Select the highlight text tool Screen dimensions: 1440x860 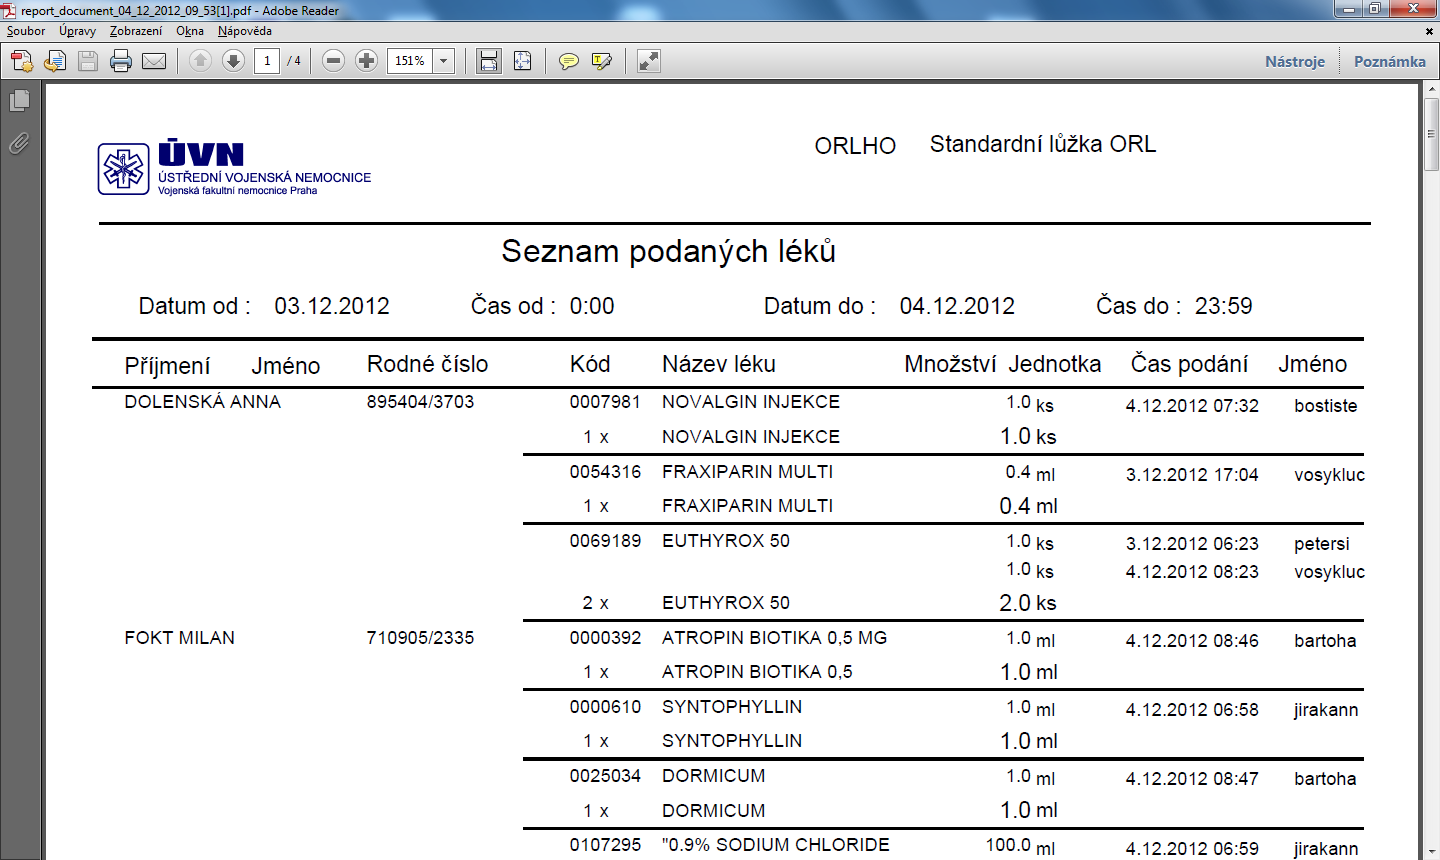pyautogui.click(x=601, y=61)
